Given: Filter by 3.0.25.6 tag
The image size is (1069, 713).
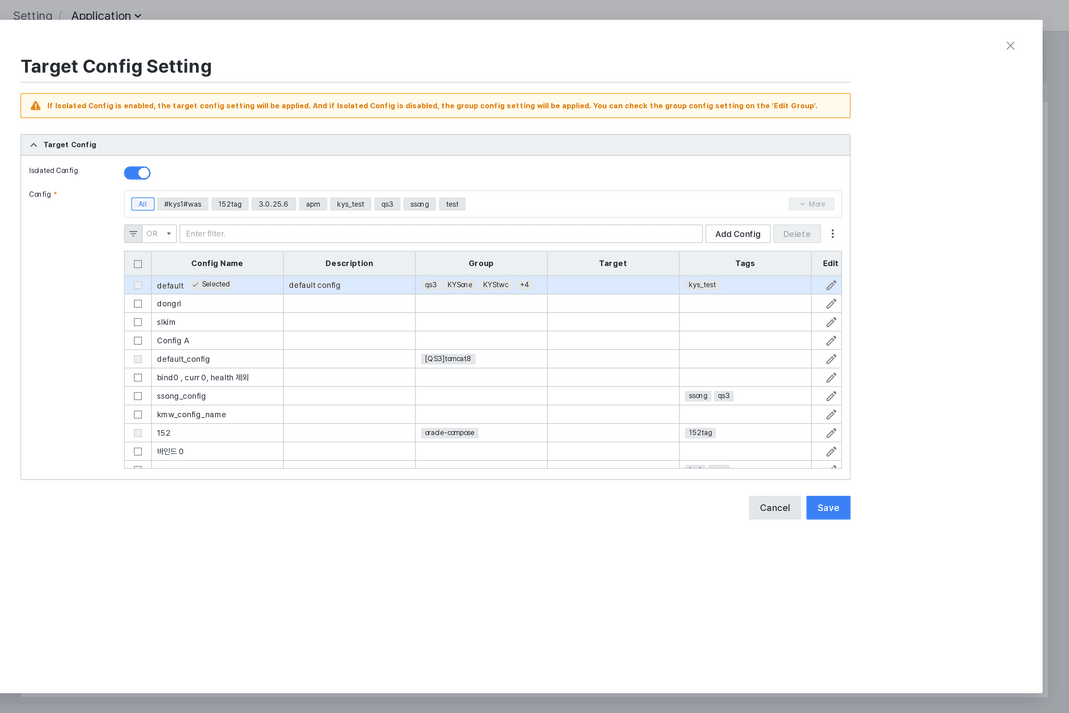Looking at the screenshot, I should point(273,204).
